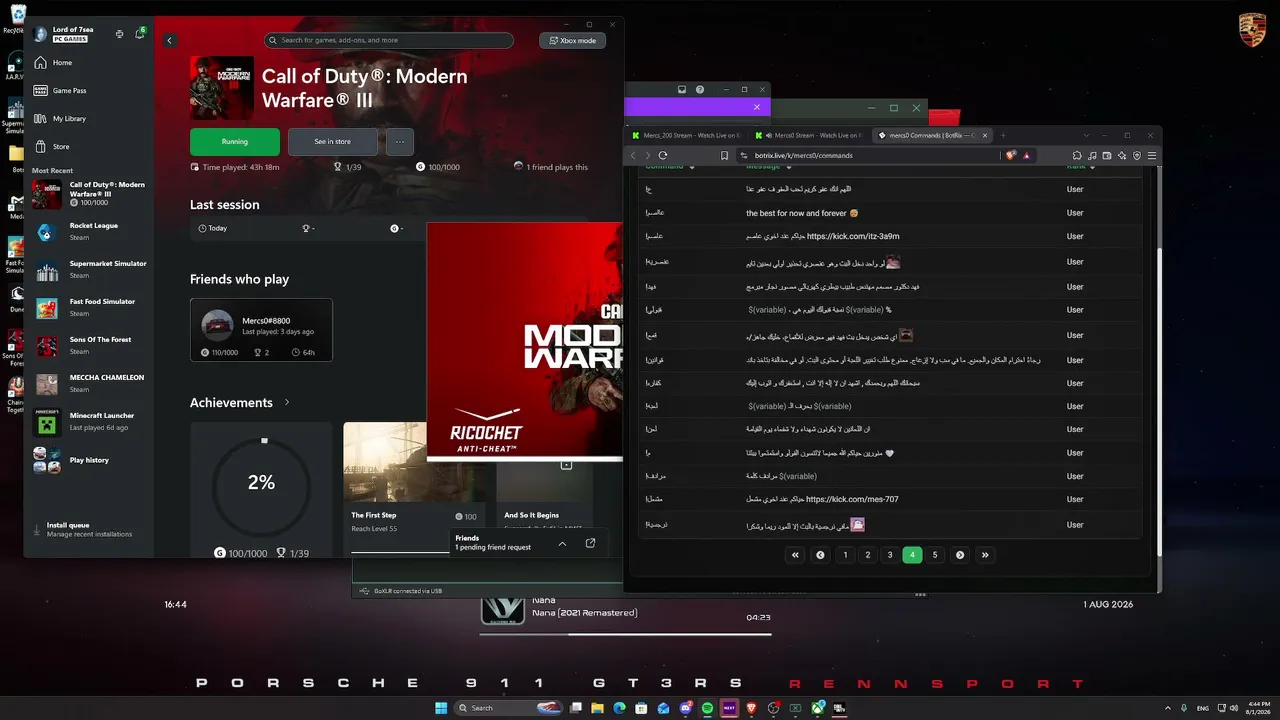1280x720 pixels.
Task: Open the https://kick.com/mes-707 link
Action: point(852,499)
